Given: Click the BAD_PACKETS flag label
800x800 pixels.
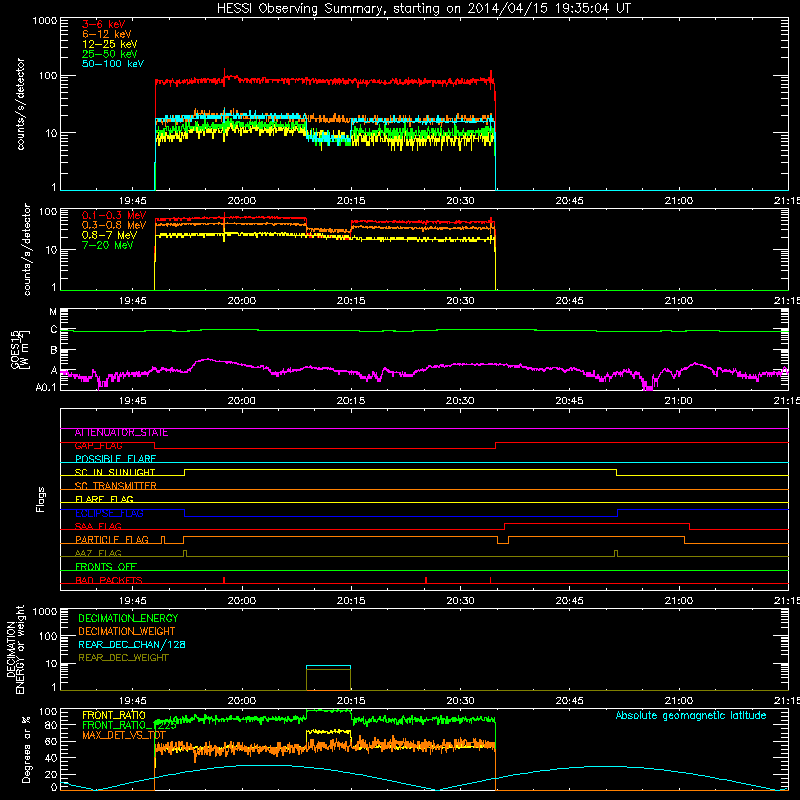Looking at the screenshot, I should (109, 580).
